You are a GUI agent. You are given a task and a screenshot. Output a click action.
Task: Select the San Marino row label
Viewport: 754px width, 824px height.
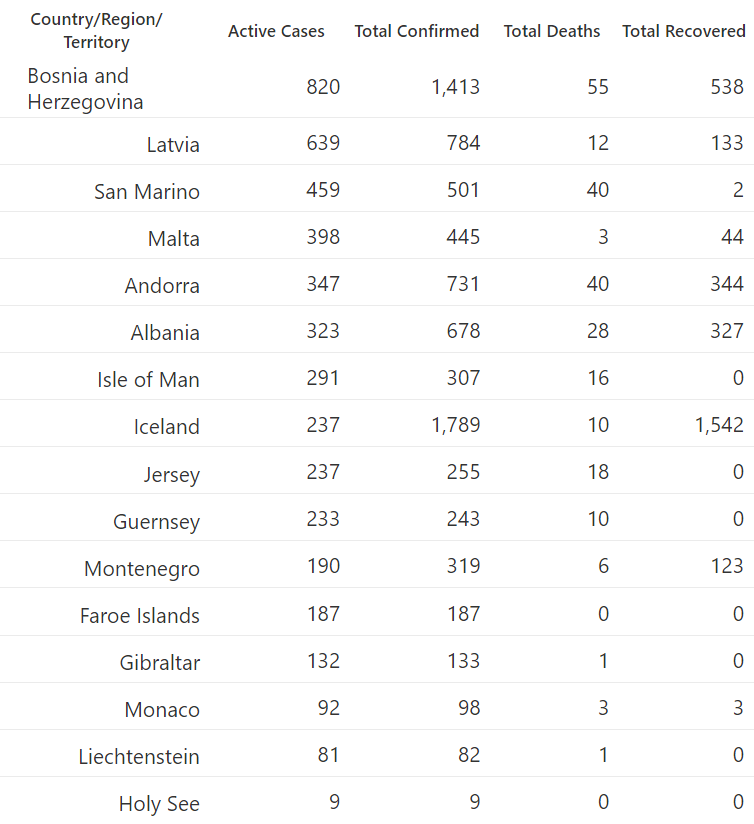click(x=147, y=192)
